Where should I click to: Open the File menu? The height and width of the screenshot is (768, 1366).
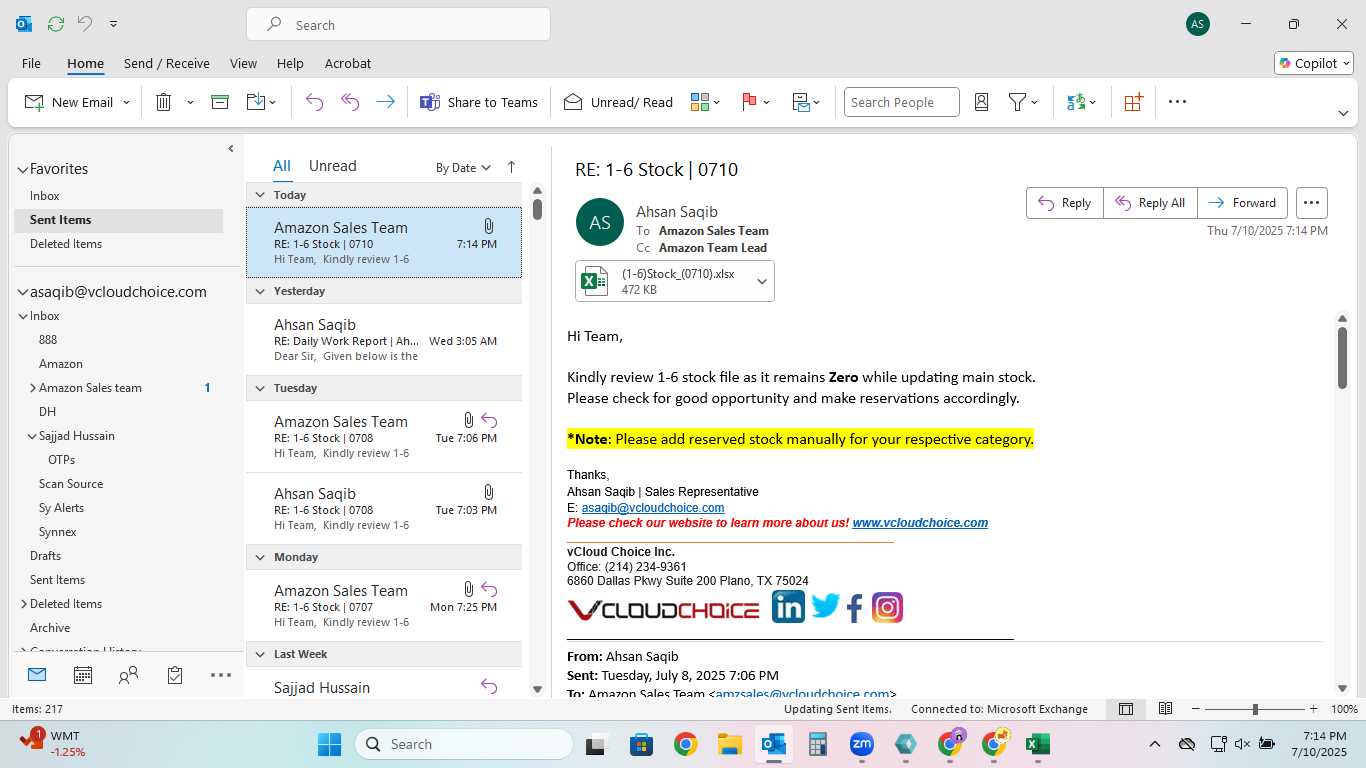pos(31,63)
